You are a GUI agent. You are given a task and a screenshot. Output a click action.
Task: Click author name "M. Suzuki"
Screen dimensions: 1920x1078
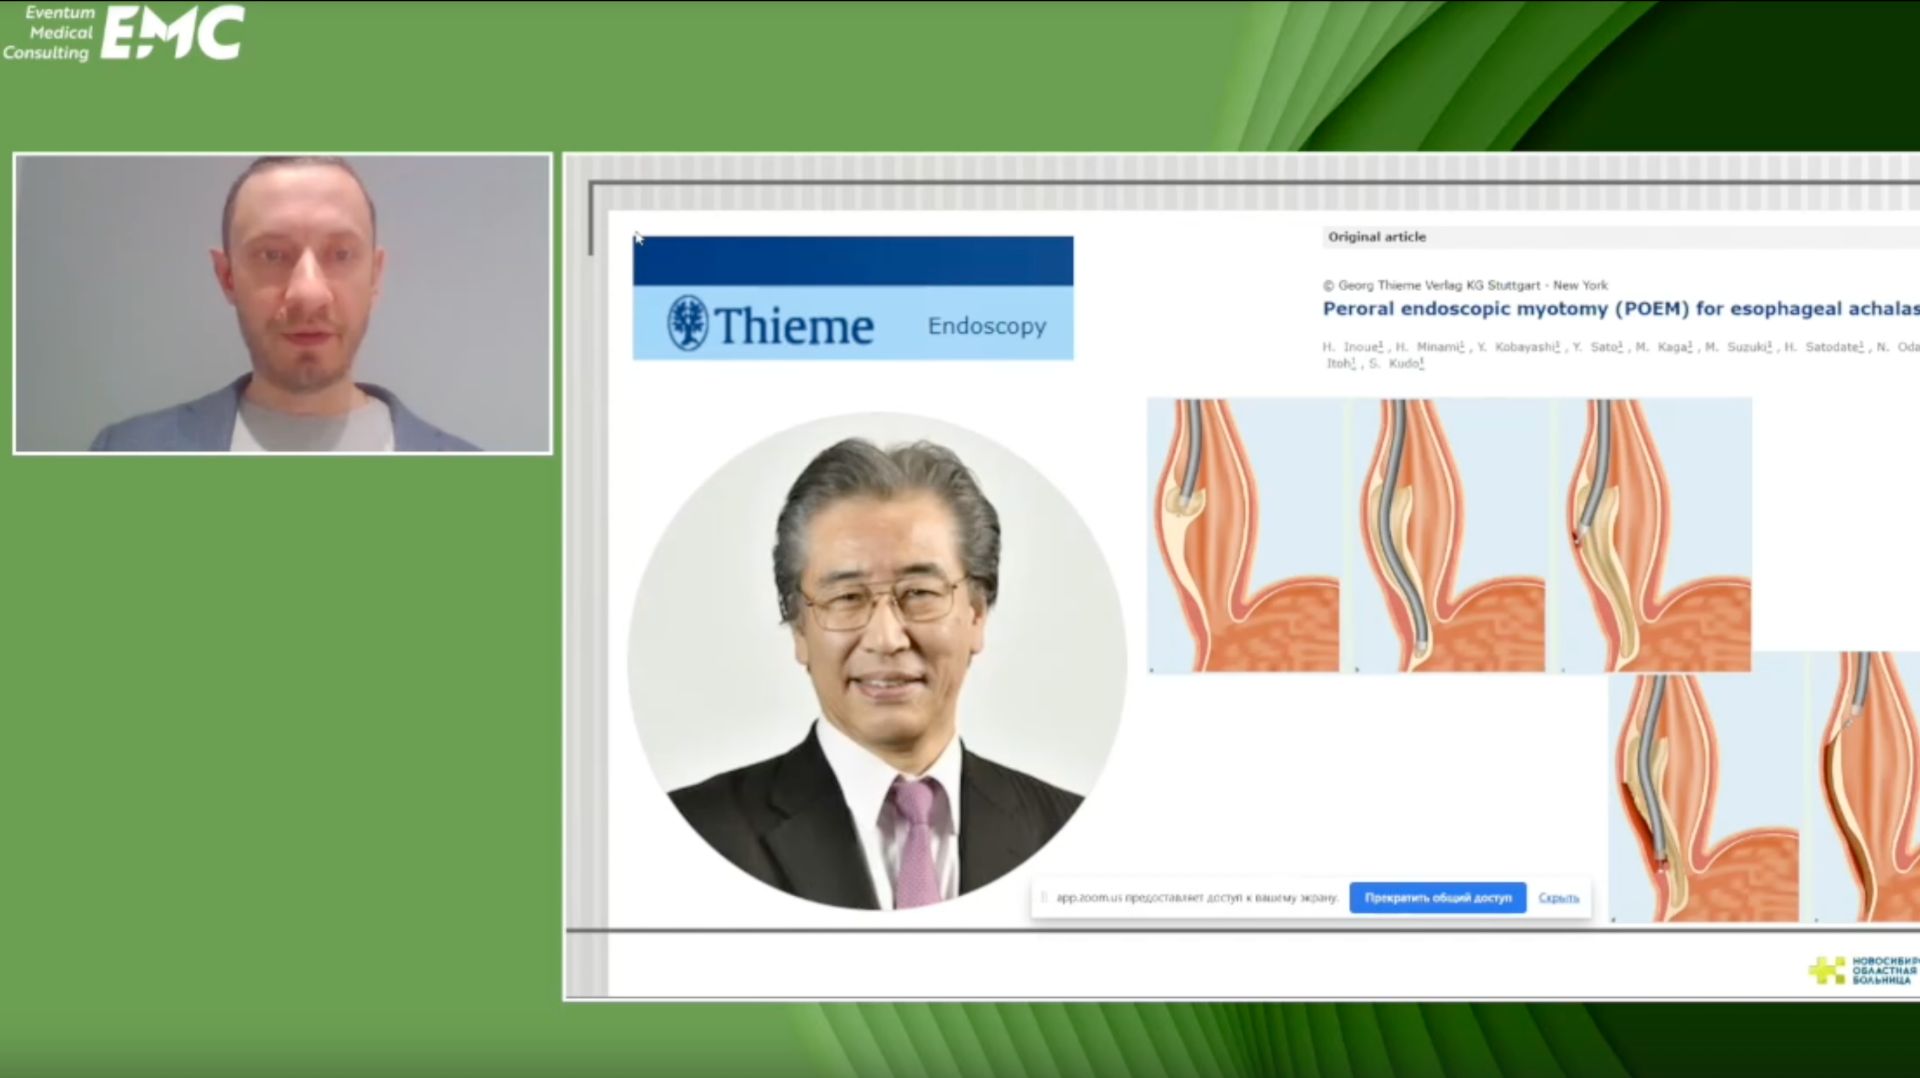click(x=1738, y=347)
